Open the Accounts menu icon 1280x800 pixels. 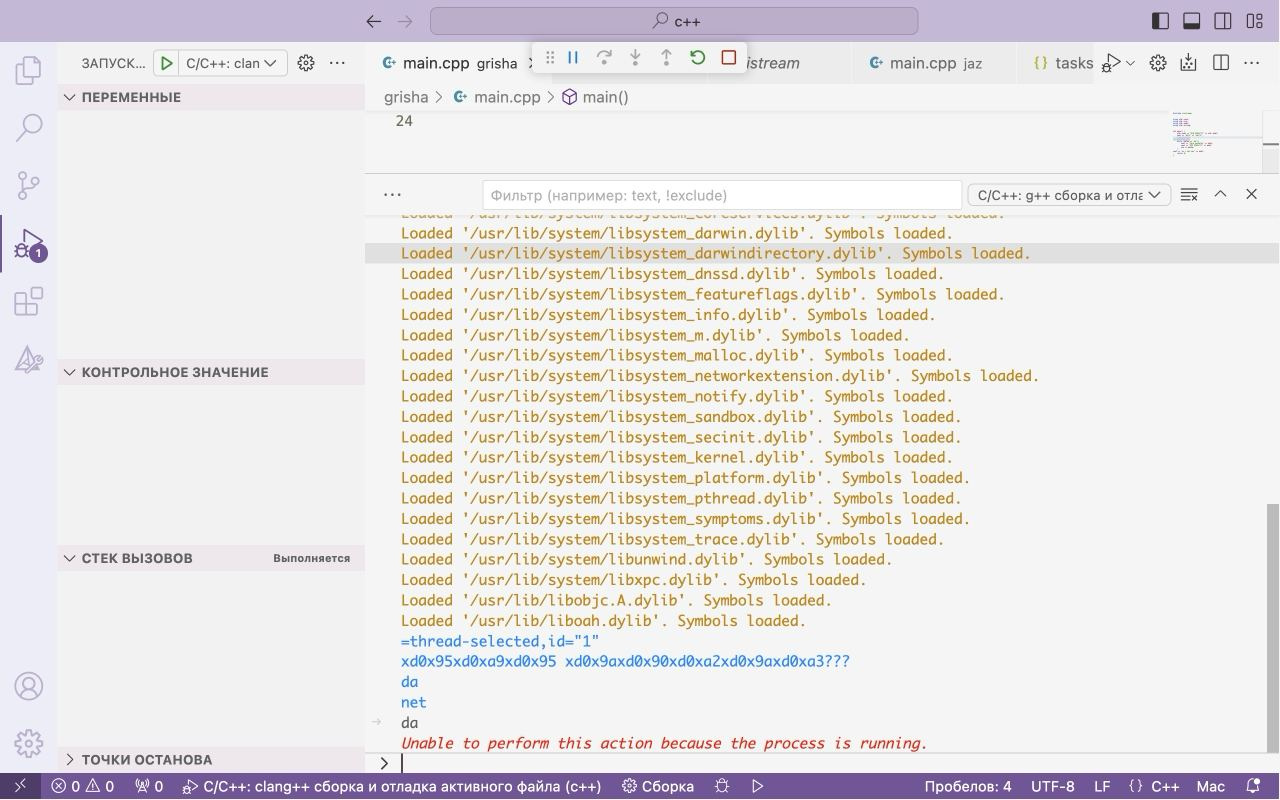pos(29,686)
